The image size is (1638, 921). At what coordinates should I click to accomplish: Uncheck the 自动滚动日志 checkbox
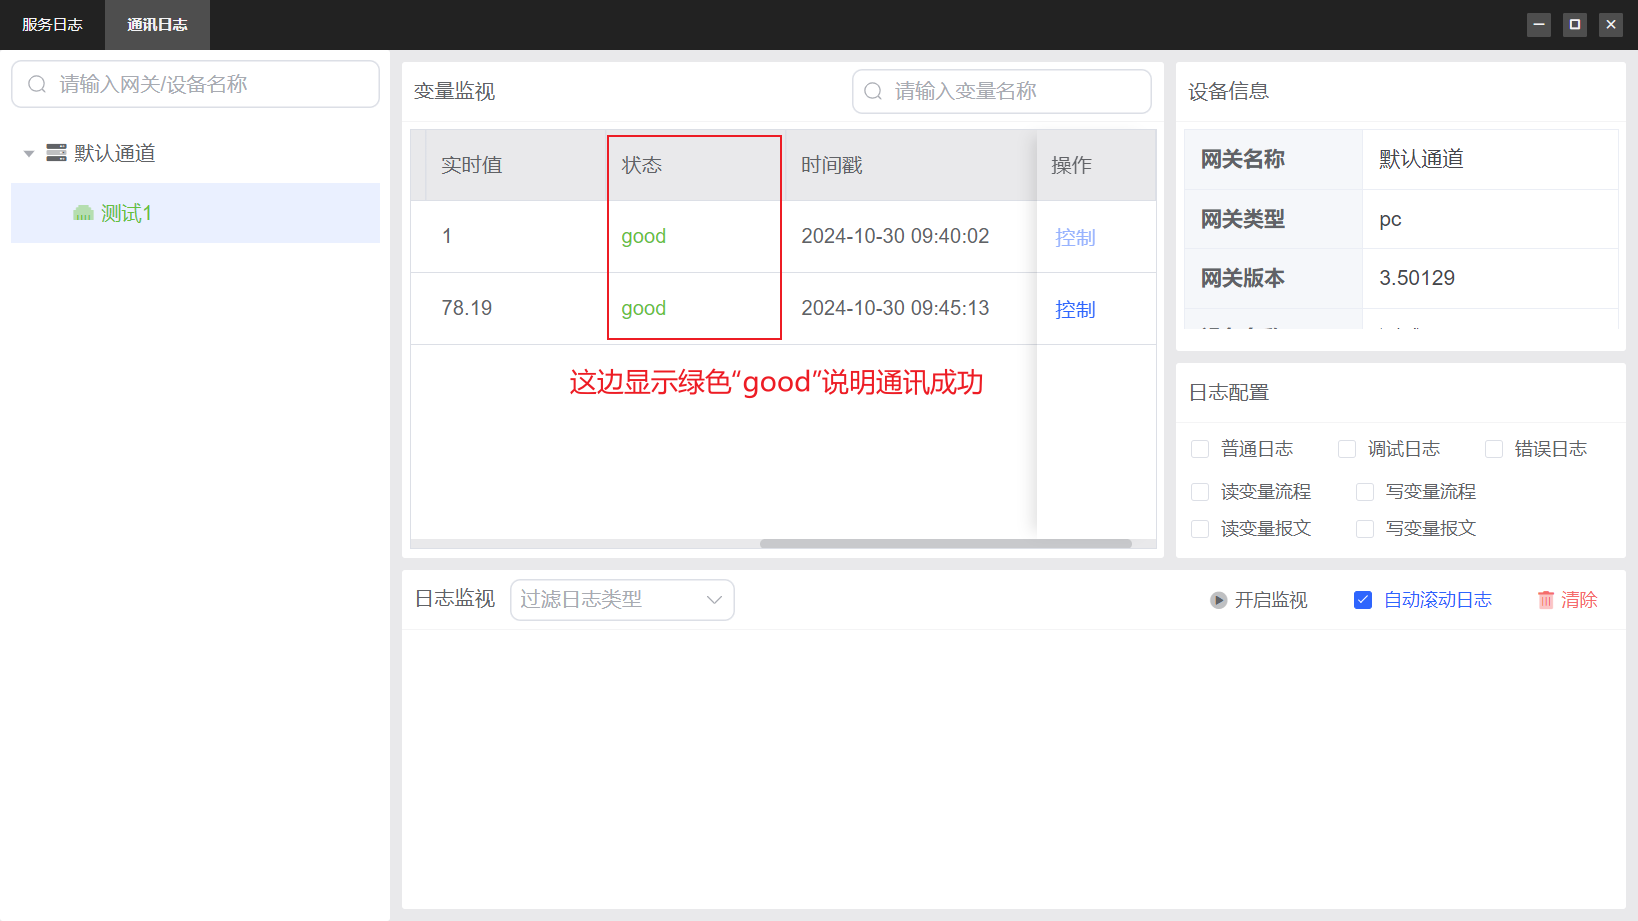[x=1363, y=600]
